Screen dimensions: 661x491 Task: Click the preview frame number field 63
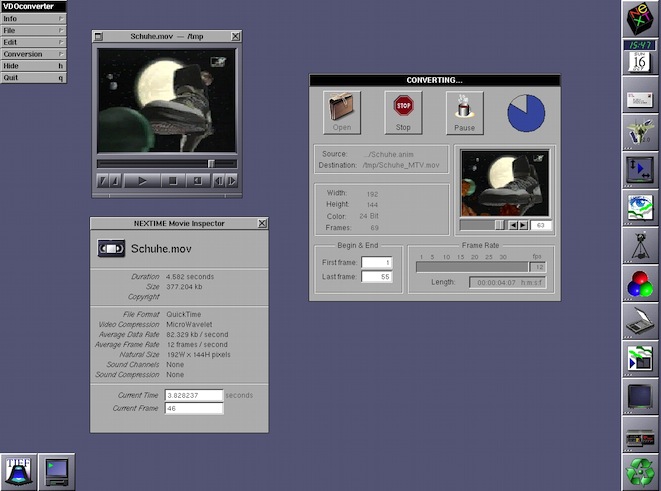[x=540, y=225]
